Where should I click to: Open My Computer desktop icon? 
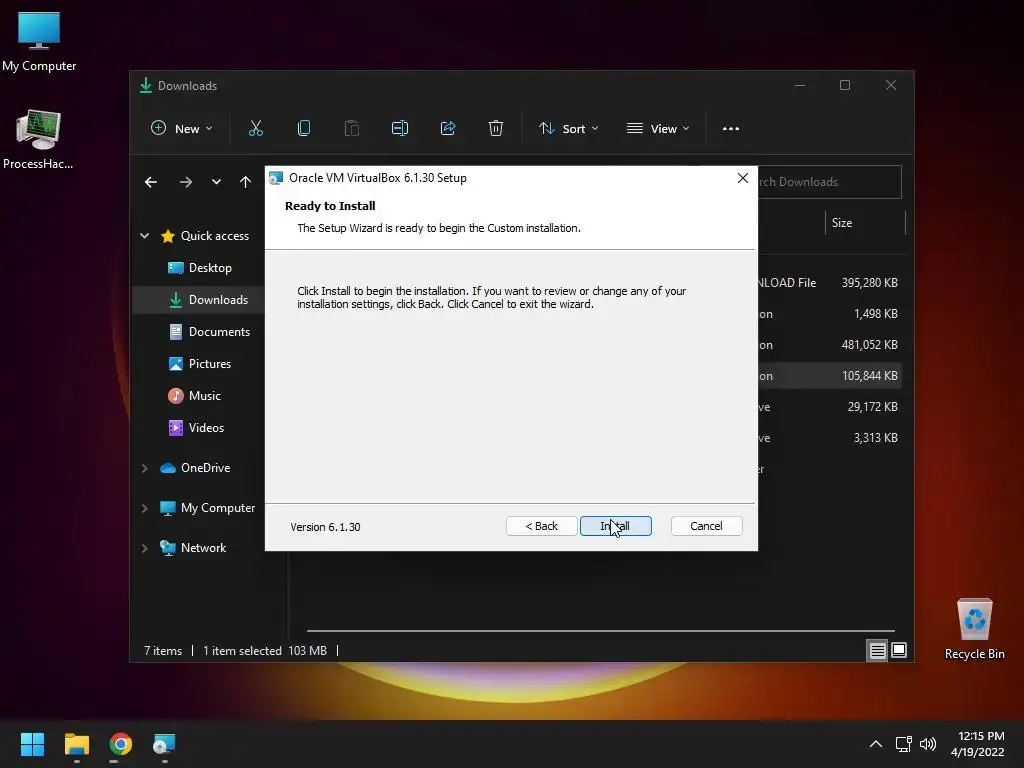pyautogui.click(x=39, y=41)
